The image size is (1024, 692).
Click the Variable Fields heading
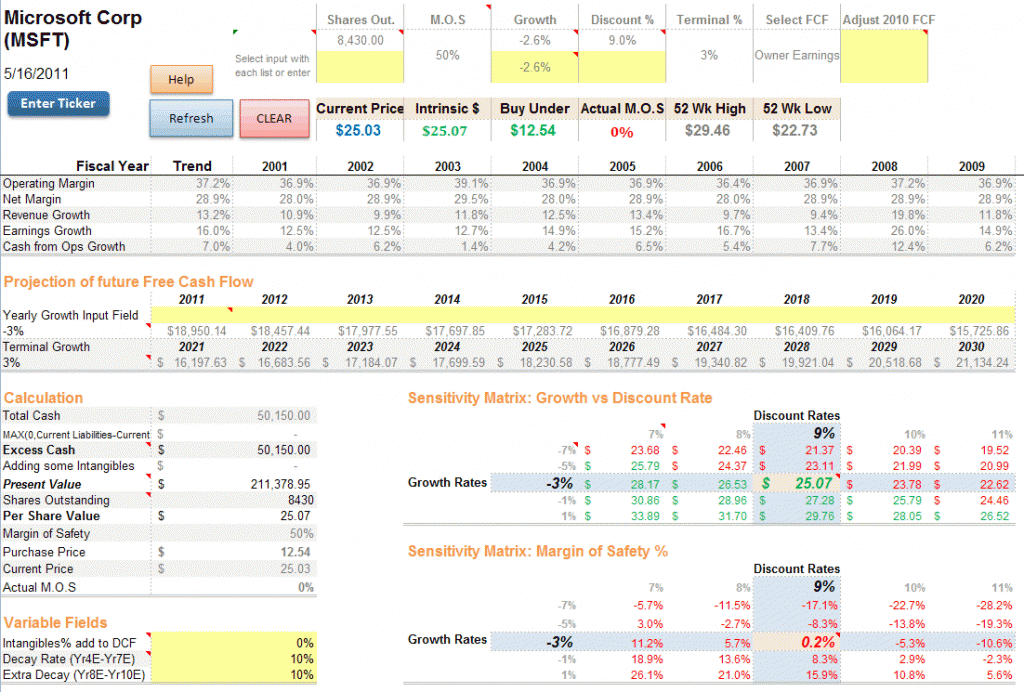point(55,623)
